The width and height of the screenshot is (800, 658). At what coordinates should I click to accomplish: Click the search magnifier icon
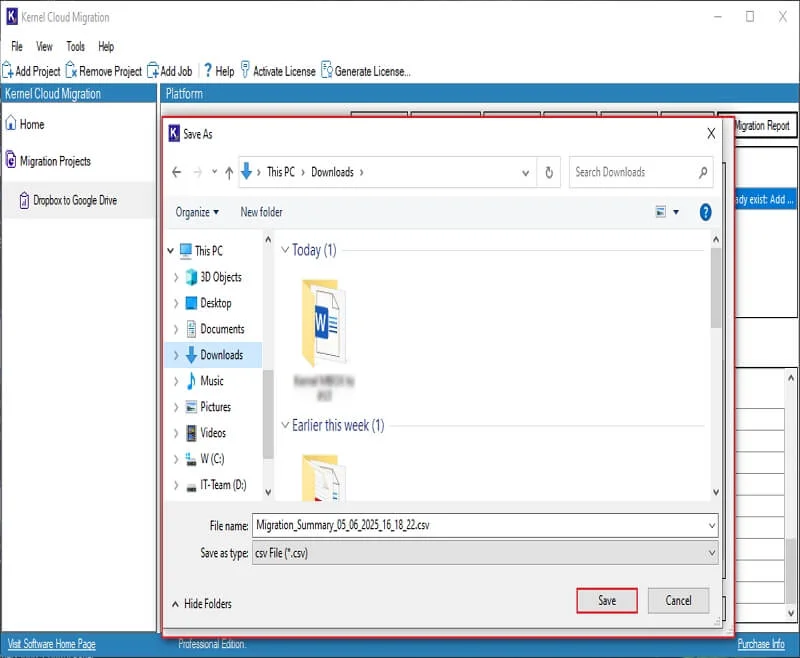(x=703, y=172)
